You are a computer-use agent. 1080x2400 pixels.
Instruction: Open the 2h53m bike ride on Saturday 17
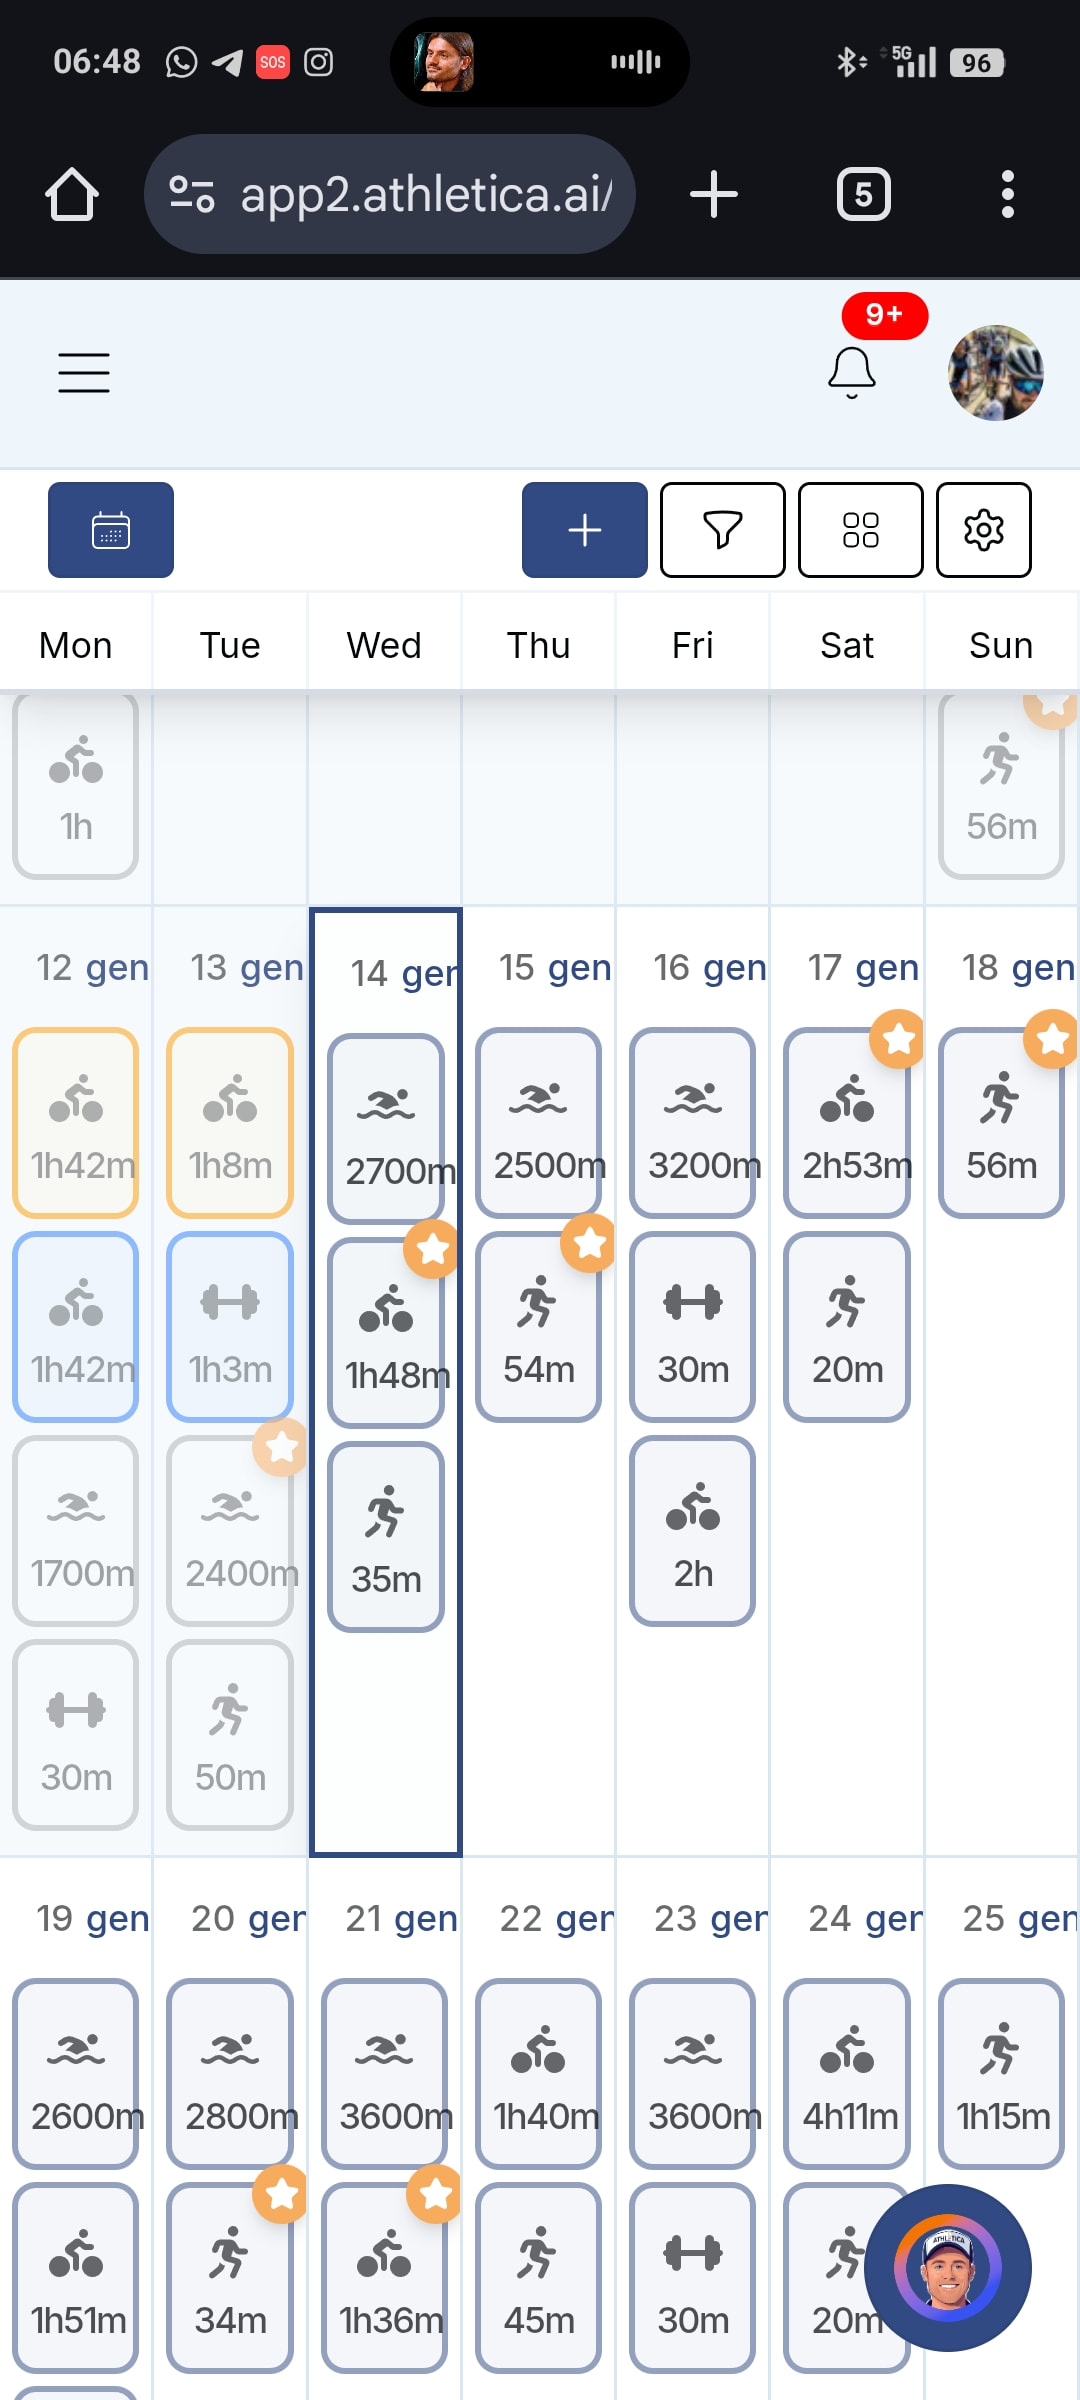coord(847,1122)
